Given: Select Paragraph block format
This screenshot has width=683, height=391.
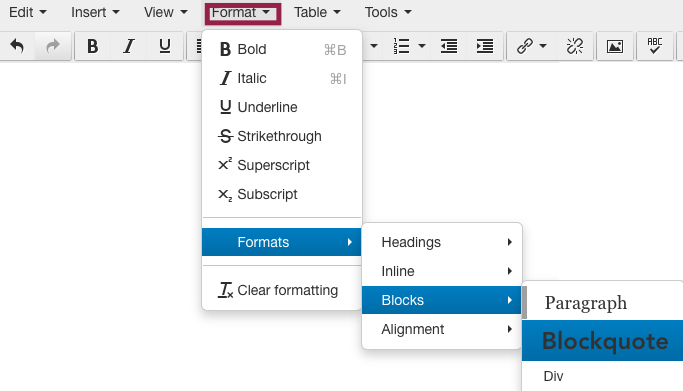Looking at the screenshot, I should click(603, 303).
